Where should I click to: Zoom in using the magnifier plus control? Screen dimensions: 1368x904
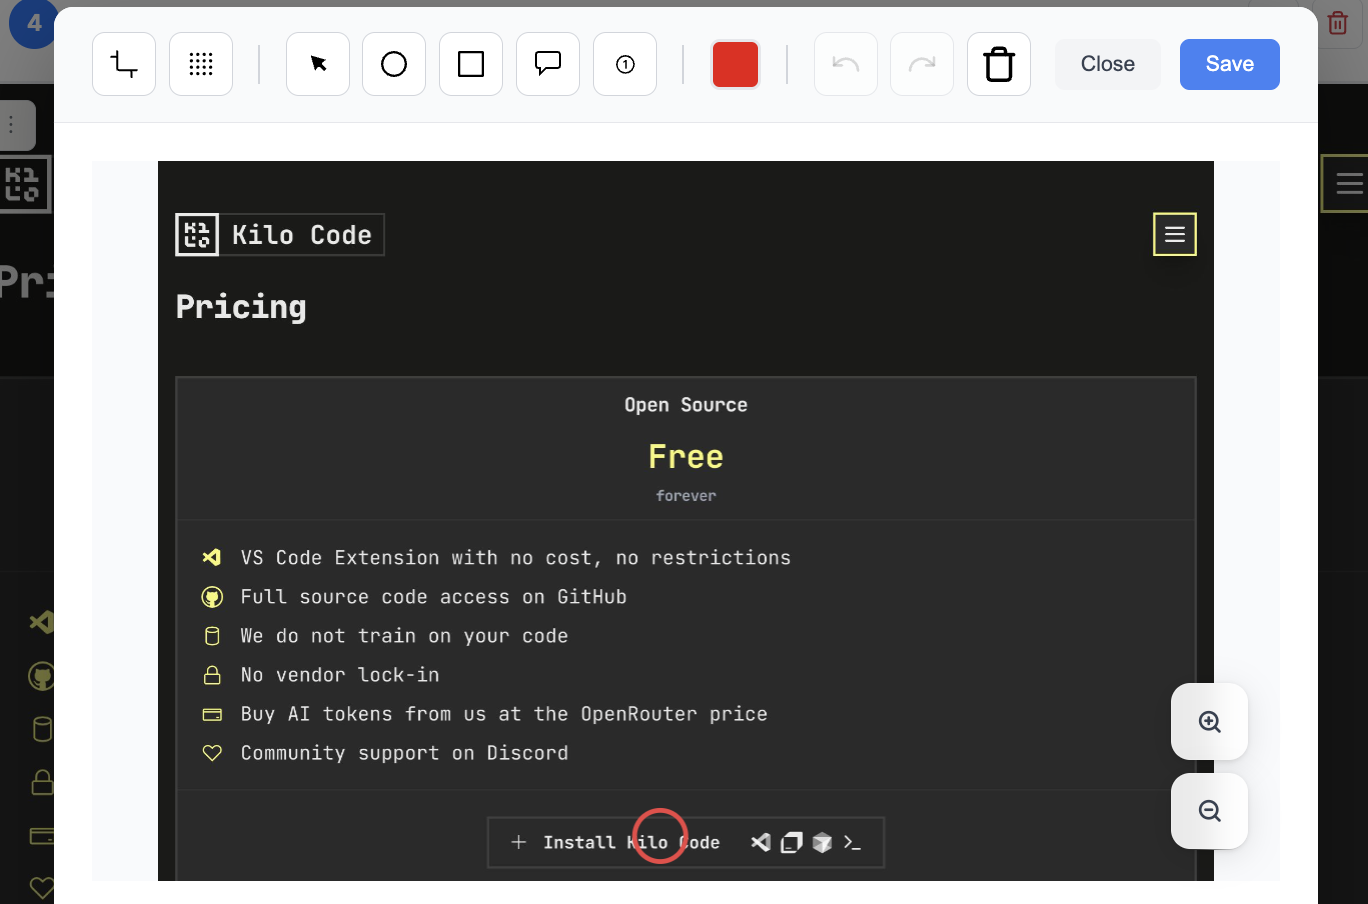[x=1209, y=721]
